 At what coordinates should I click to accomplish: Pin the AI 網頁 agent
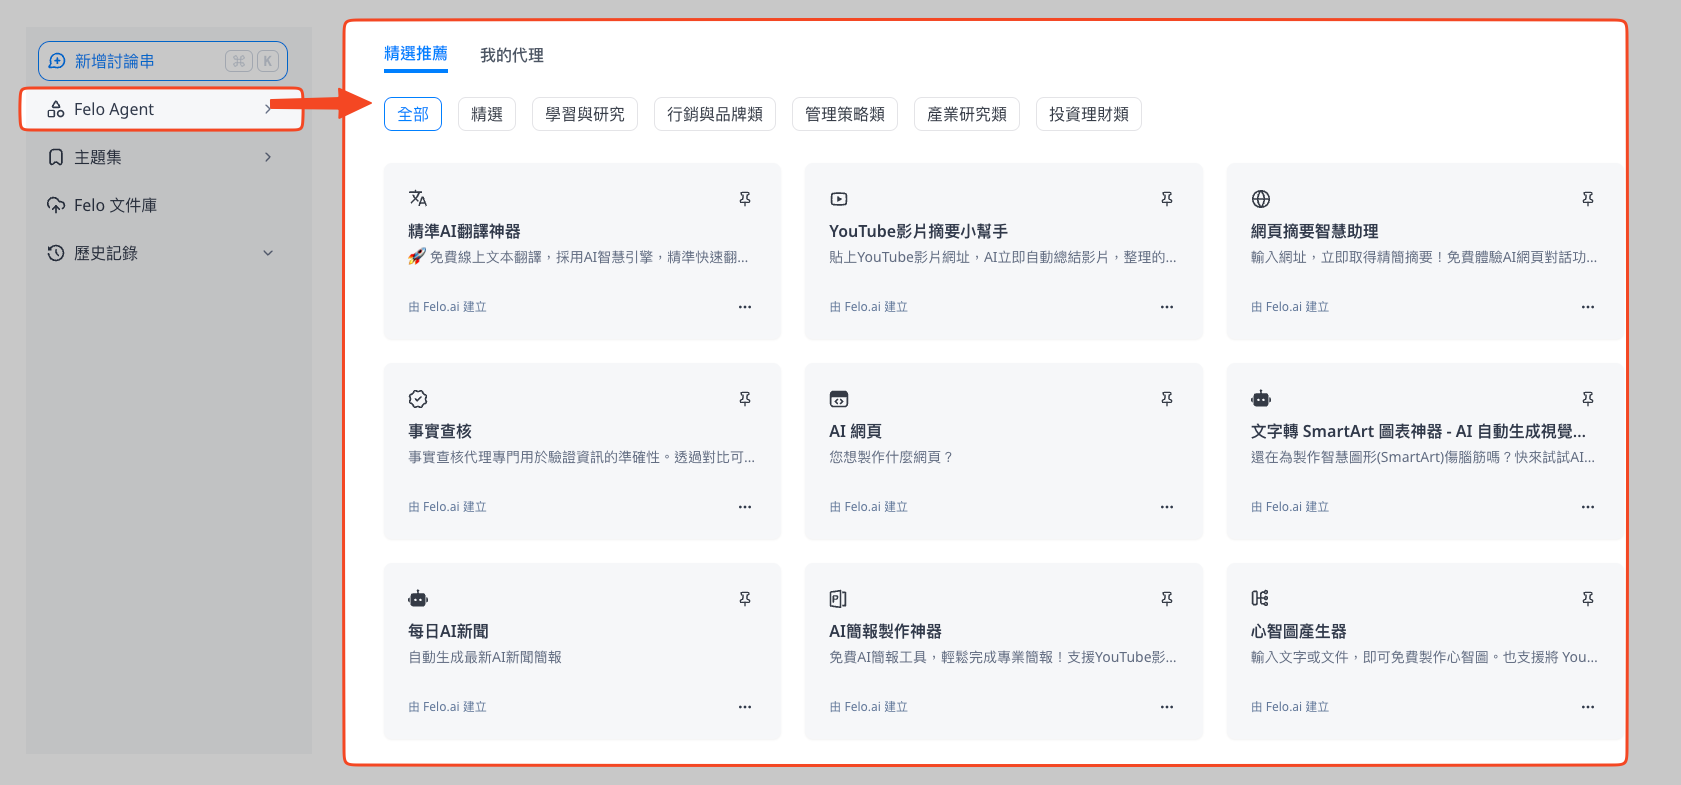click(1167, 399)
